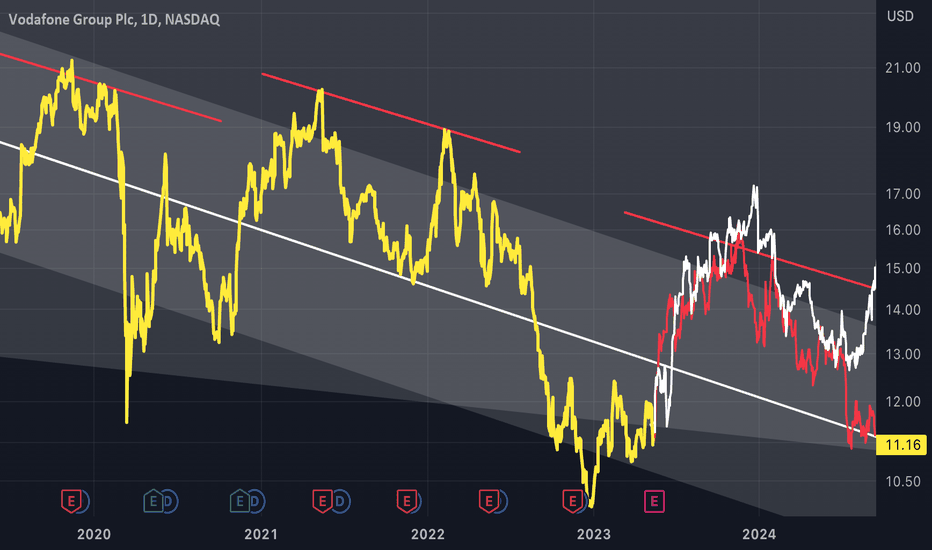Click the 2023 label on the time axis
932x550 pixels.
tap(594, 535)
